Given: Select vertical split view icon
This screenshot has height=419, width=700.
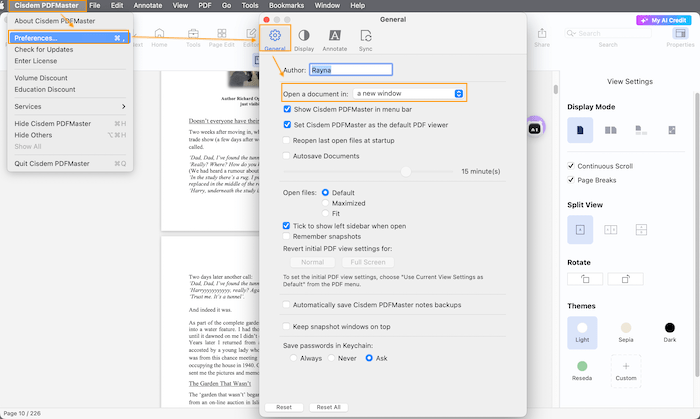Looking at the screenshot, I should click(610, 230).
